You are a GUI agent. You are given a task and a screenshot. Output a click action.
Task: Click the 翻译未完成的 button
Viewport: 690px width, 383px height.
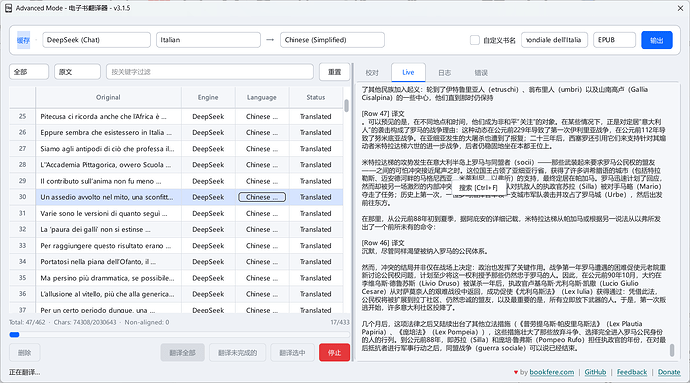(238, 353)
